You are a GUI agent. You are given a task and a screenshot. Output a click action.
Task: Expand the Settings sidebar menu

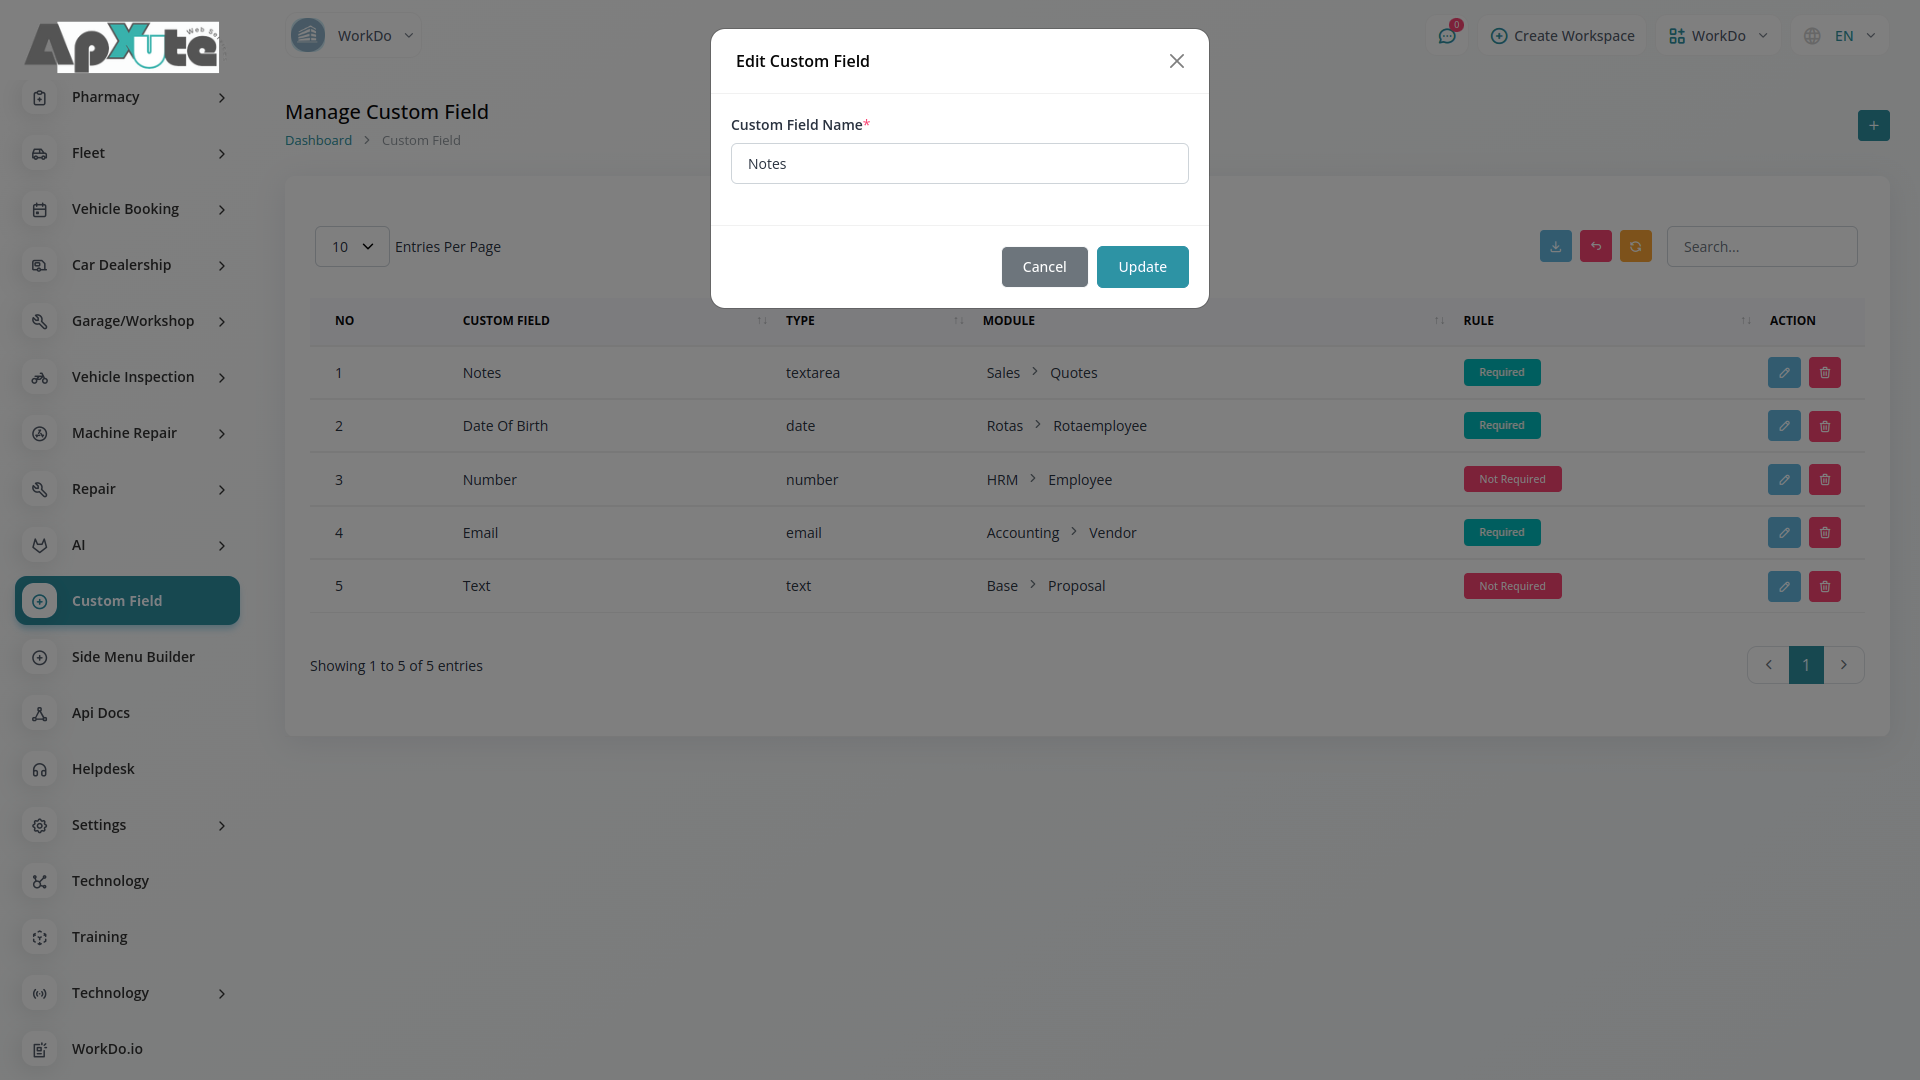127,825
